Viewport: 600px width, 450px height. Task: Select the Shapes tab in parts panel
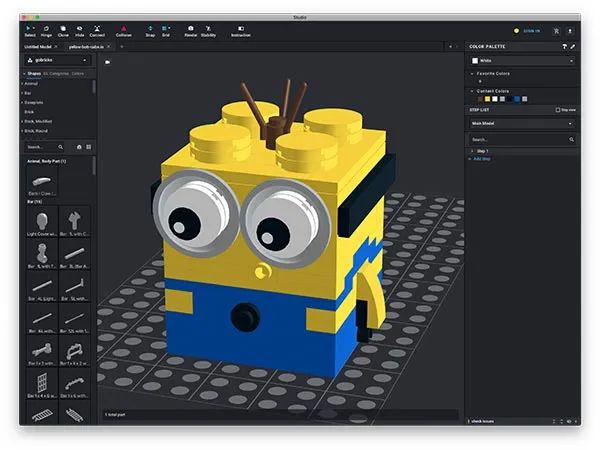(x=34, y=73)
